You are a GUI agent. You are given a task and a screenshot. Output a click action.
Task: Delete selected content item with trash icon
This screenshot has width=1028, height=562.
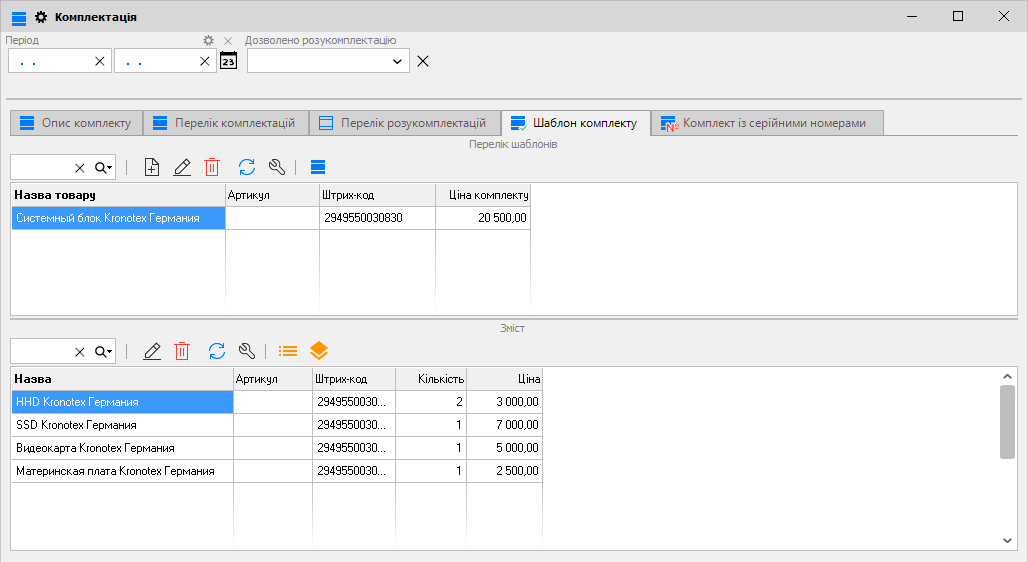click(x=182, y=351)
